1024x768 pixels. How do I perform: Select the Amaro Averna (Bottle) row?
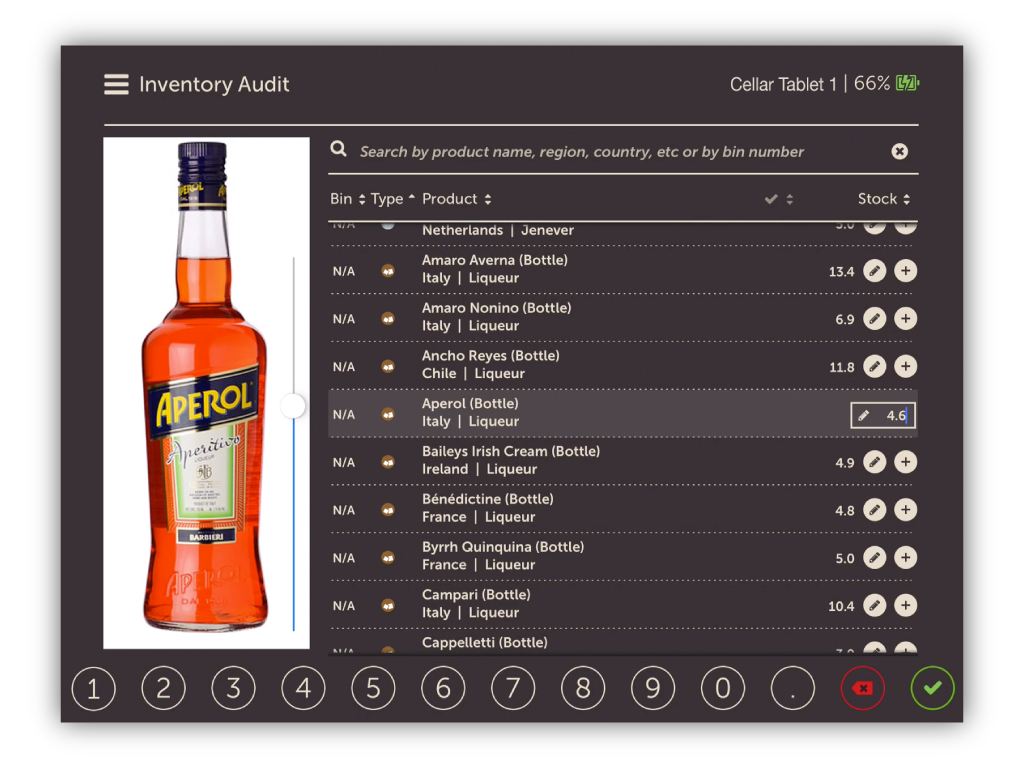[623, 270]
